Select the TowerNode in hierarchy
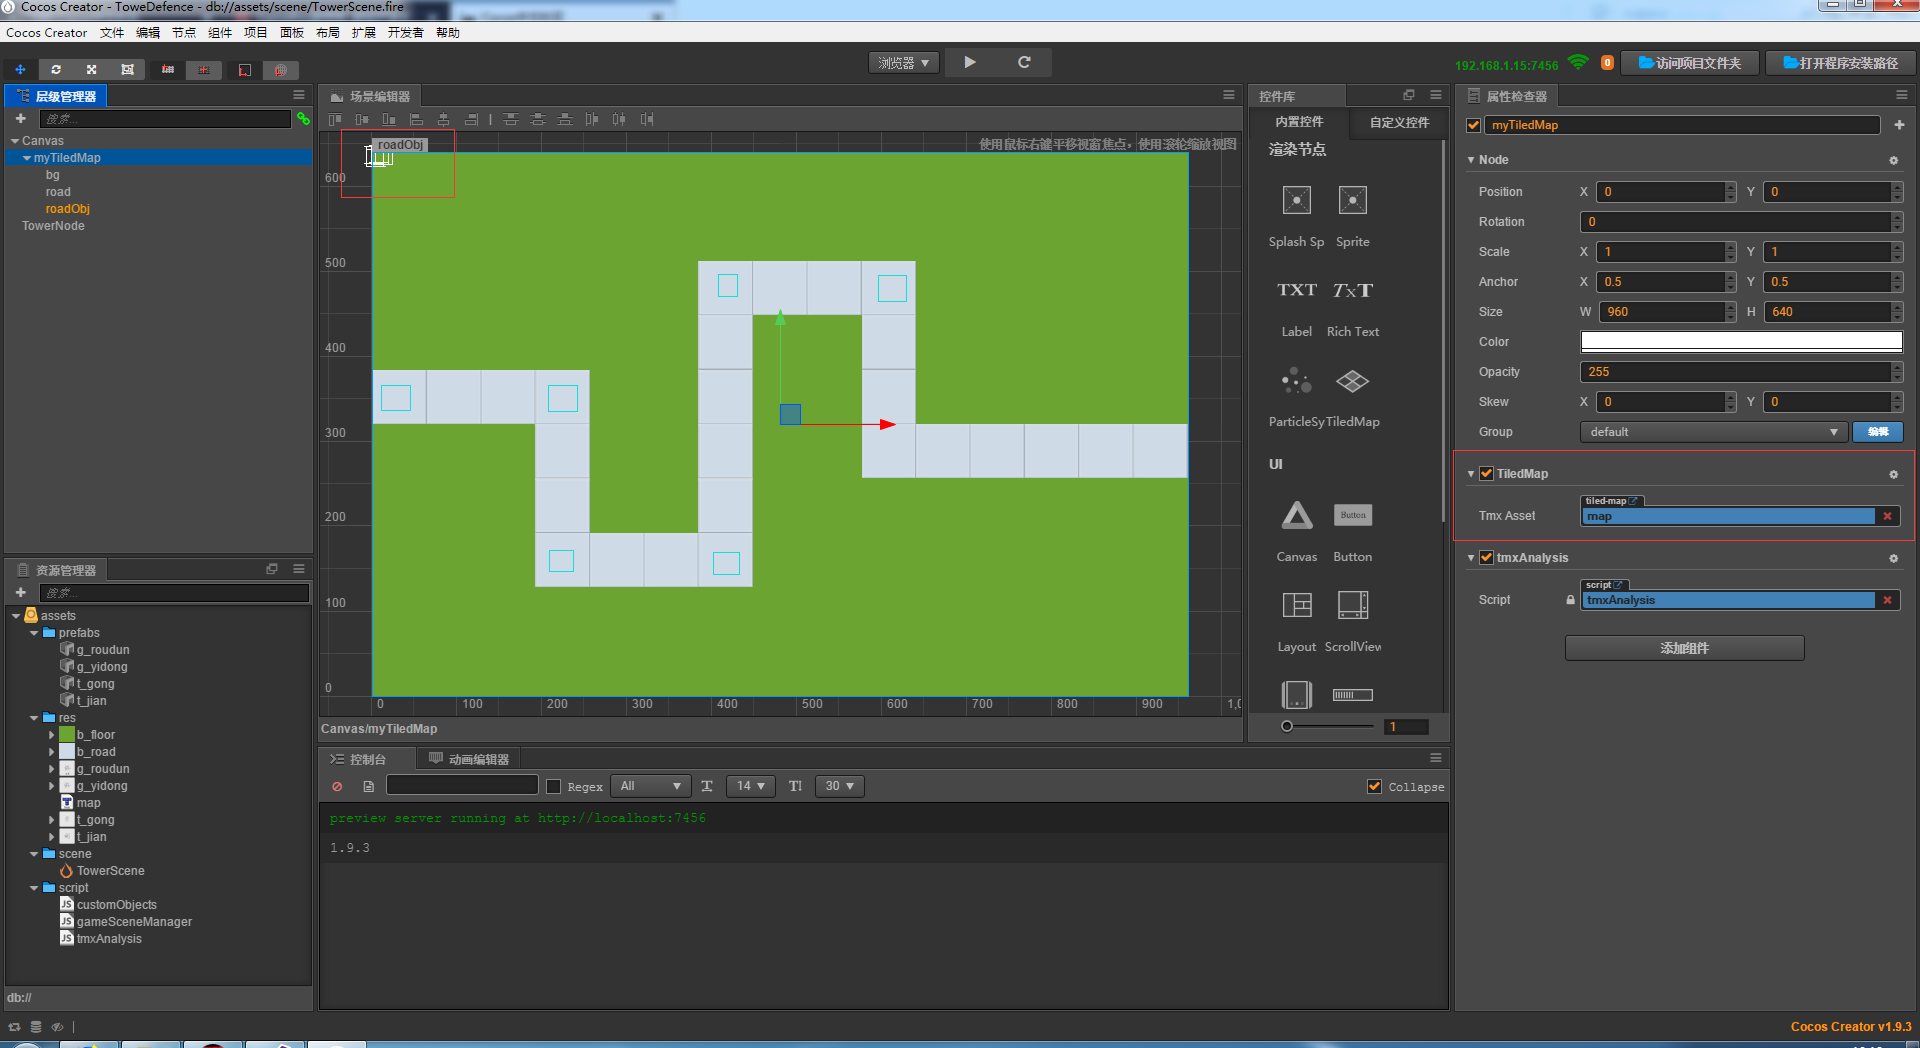 (x=53, y=226)
